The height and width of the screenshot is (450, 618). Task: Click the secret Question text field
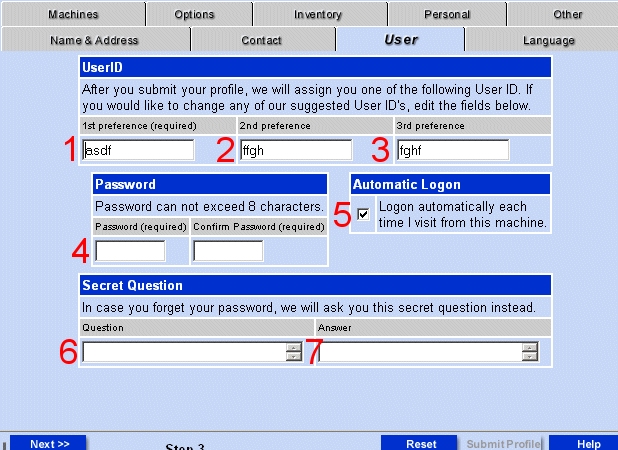point(184,351)
